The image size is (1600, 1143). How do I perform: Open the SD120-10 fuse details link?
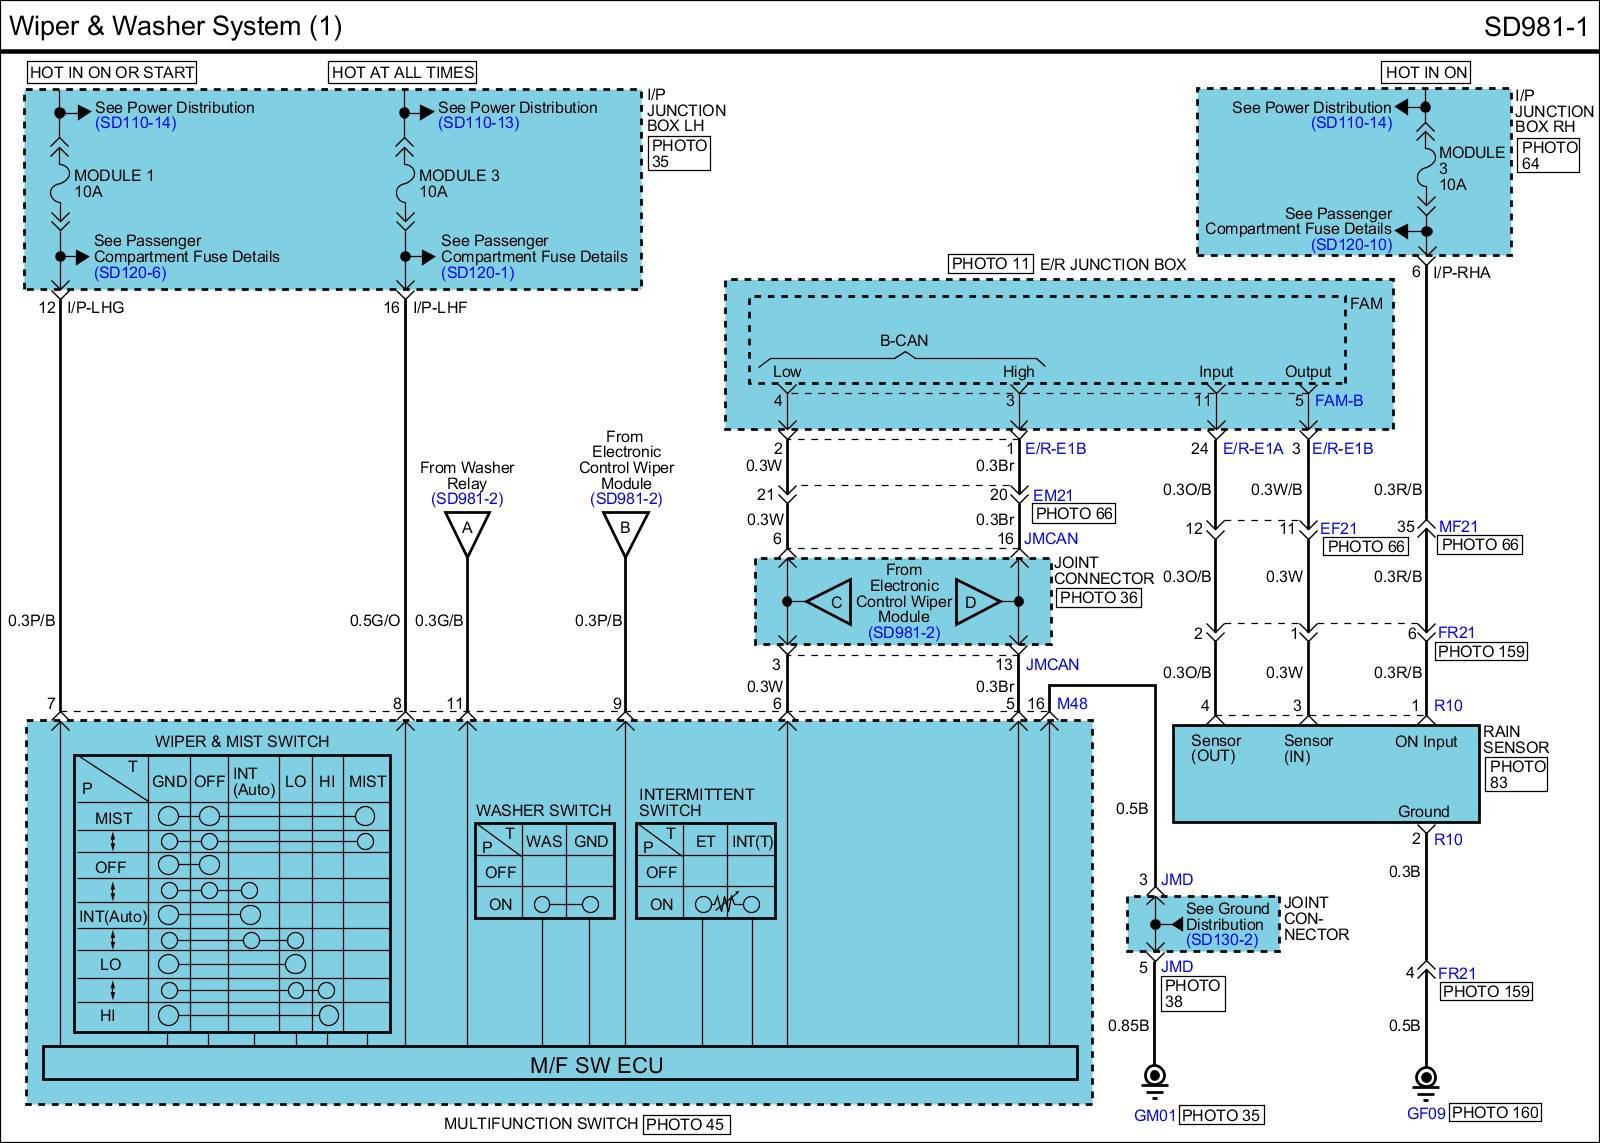1351,244
